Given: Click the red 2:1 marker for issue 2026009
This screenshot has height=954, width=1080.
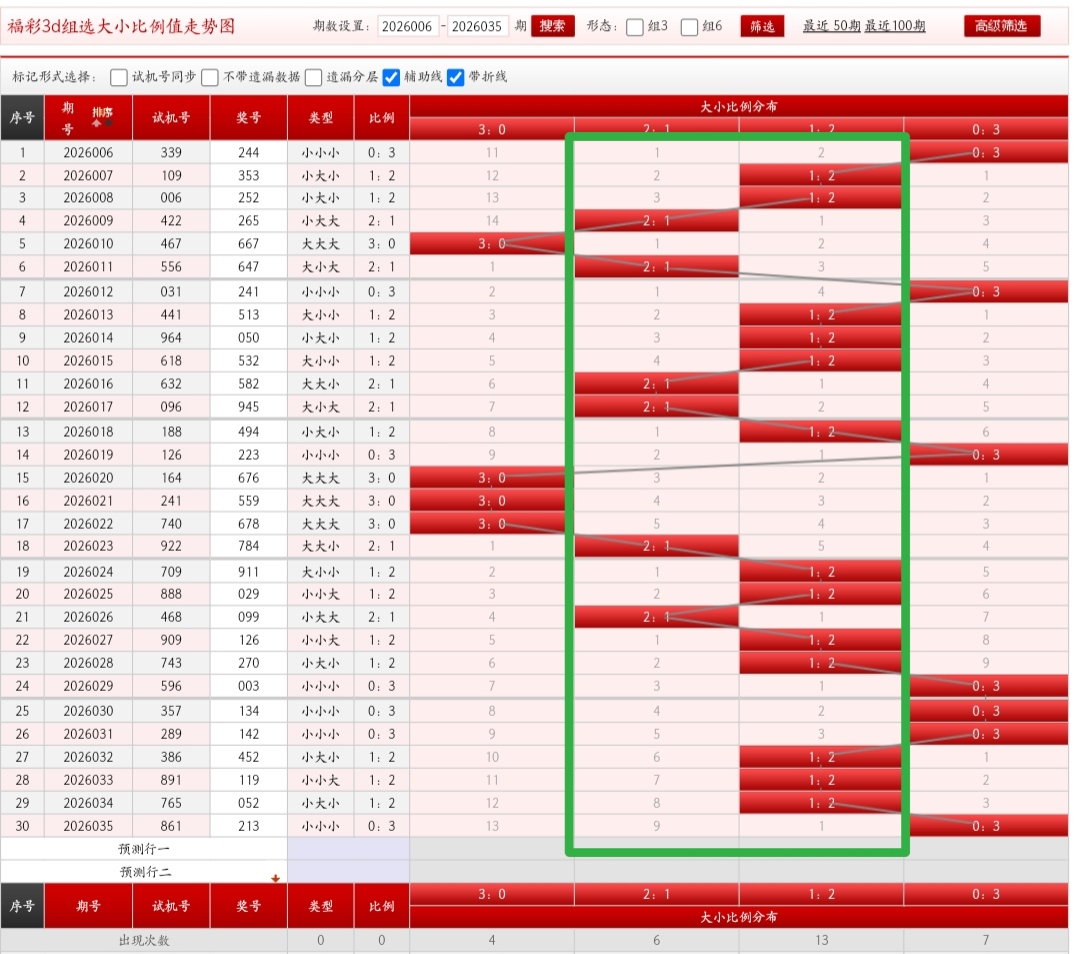Looking at the screenshot, I should (656, 221).
